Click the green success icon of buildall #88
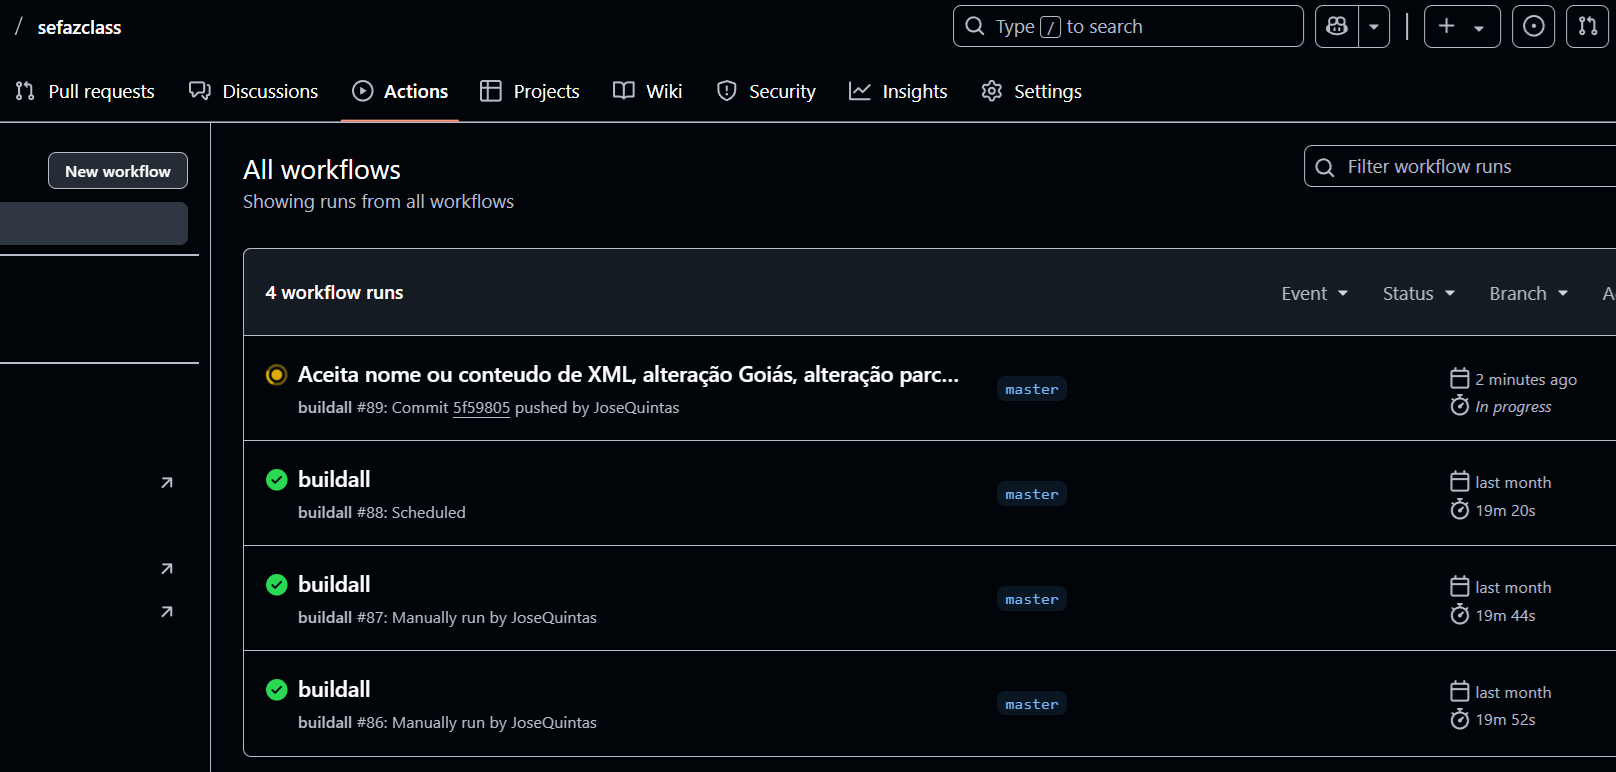The height and width of the screenshot is (772, 1616). pyautogui.click(x=277, y=480)
